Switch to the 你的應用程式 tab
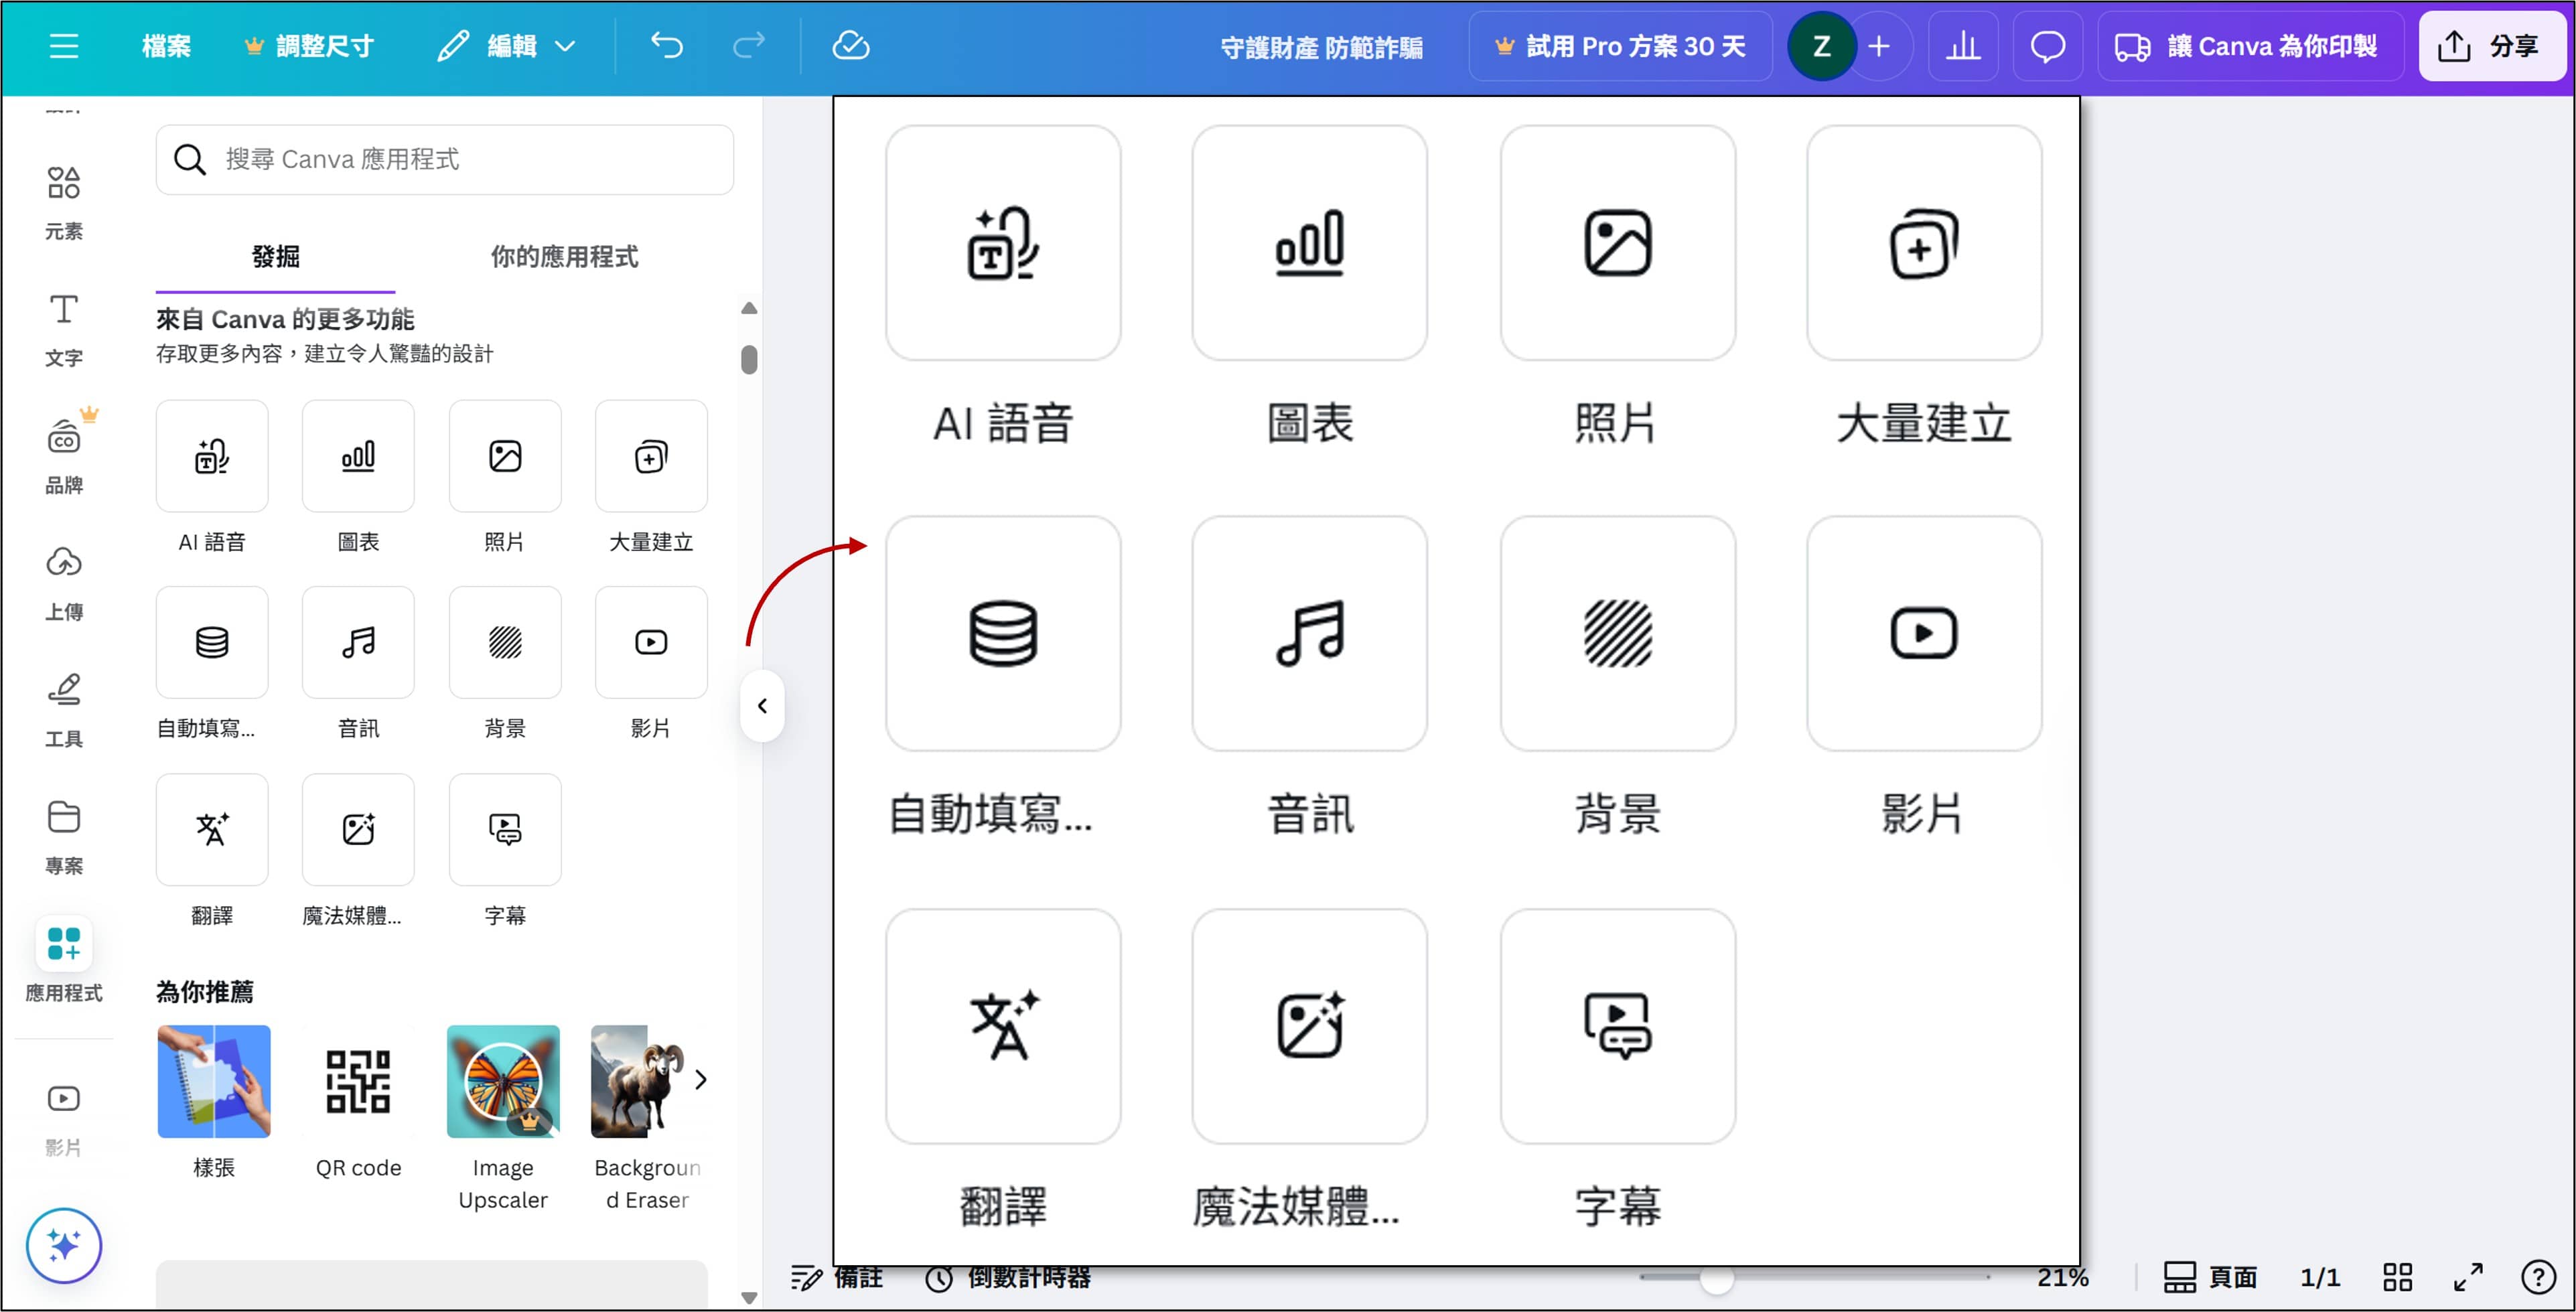Image resolution: width=2576 pixels, height=1312 pixels. click(564, 257)
